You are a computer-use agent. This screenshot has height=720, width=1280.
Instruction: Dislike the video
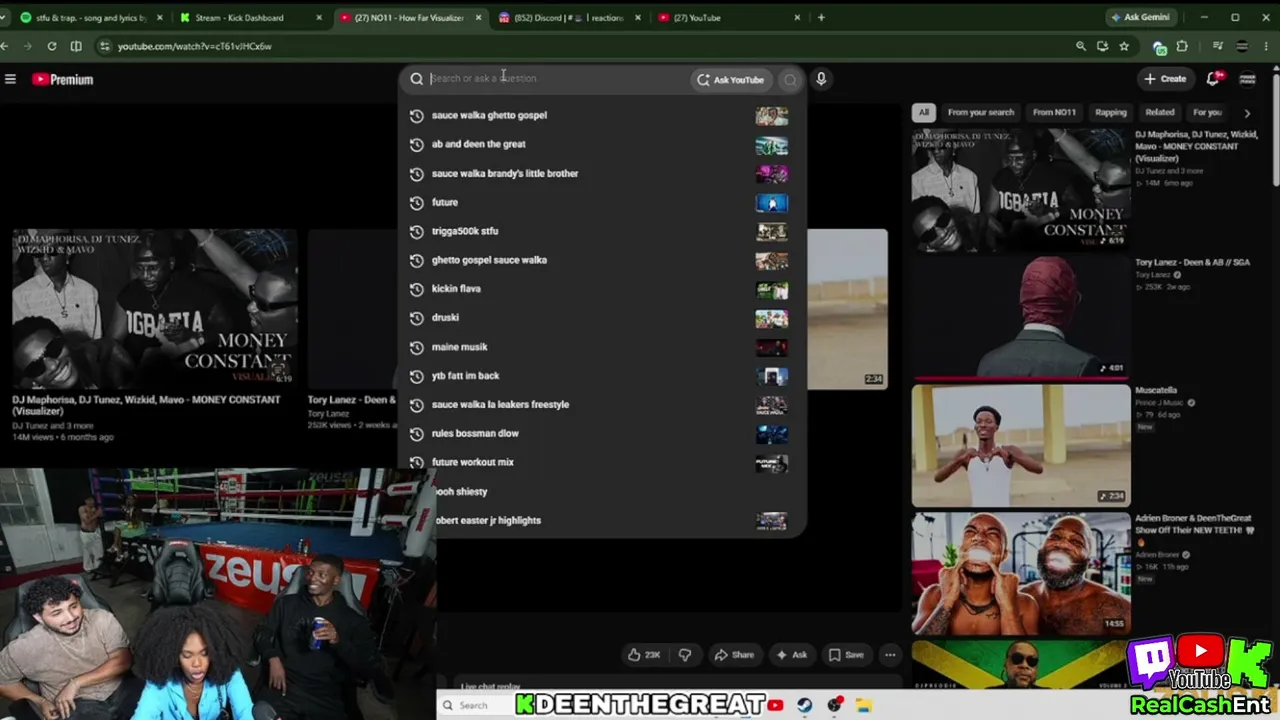tap(685, 655)
